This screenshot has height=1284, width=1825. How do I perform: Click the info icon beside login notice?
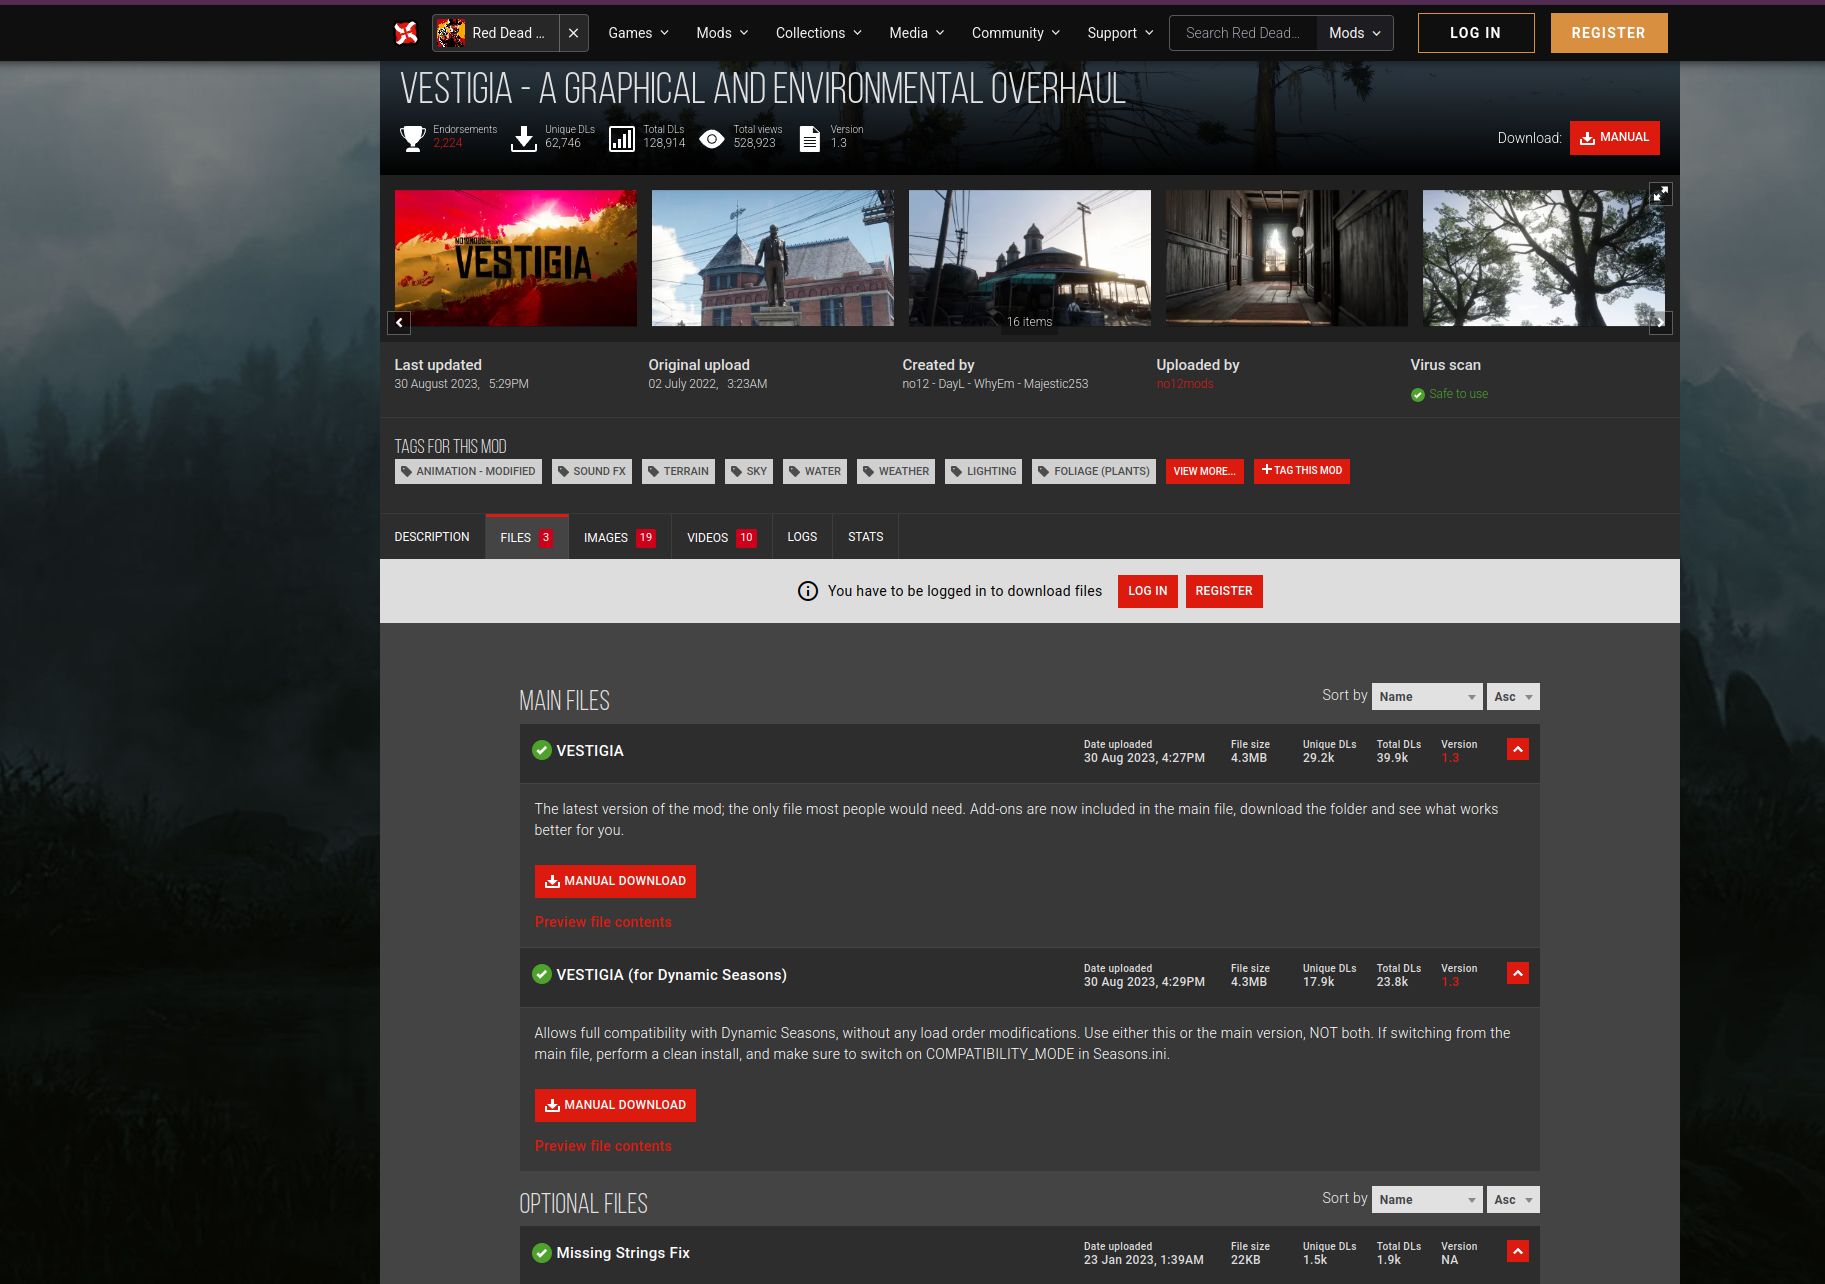pos(808,591)
